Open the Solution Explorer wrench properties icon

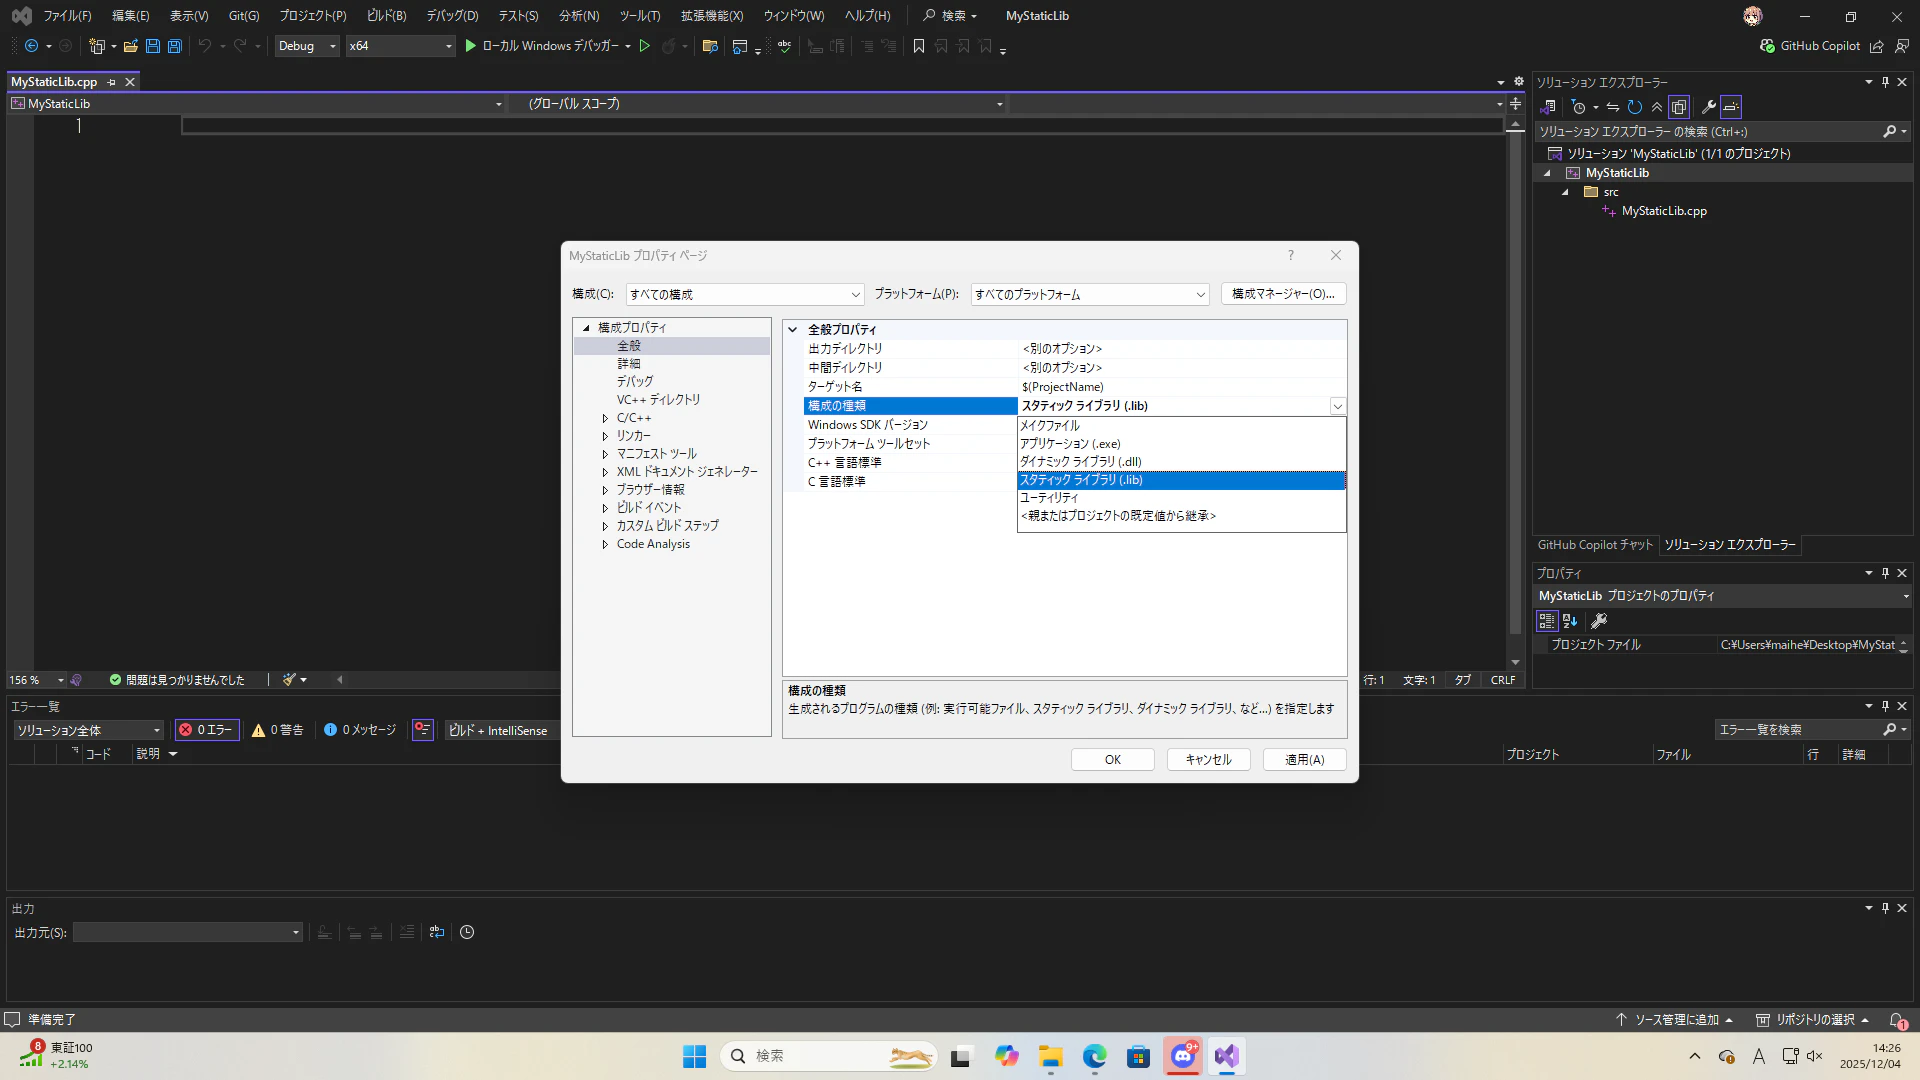point(1708,107)
